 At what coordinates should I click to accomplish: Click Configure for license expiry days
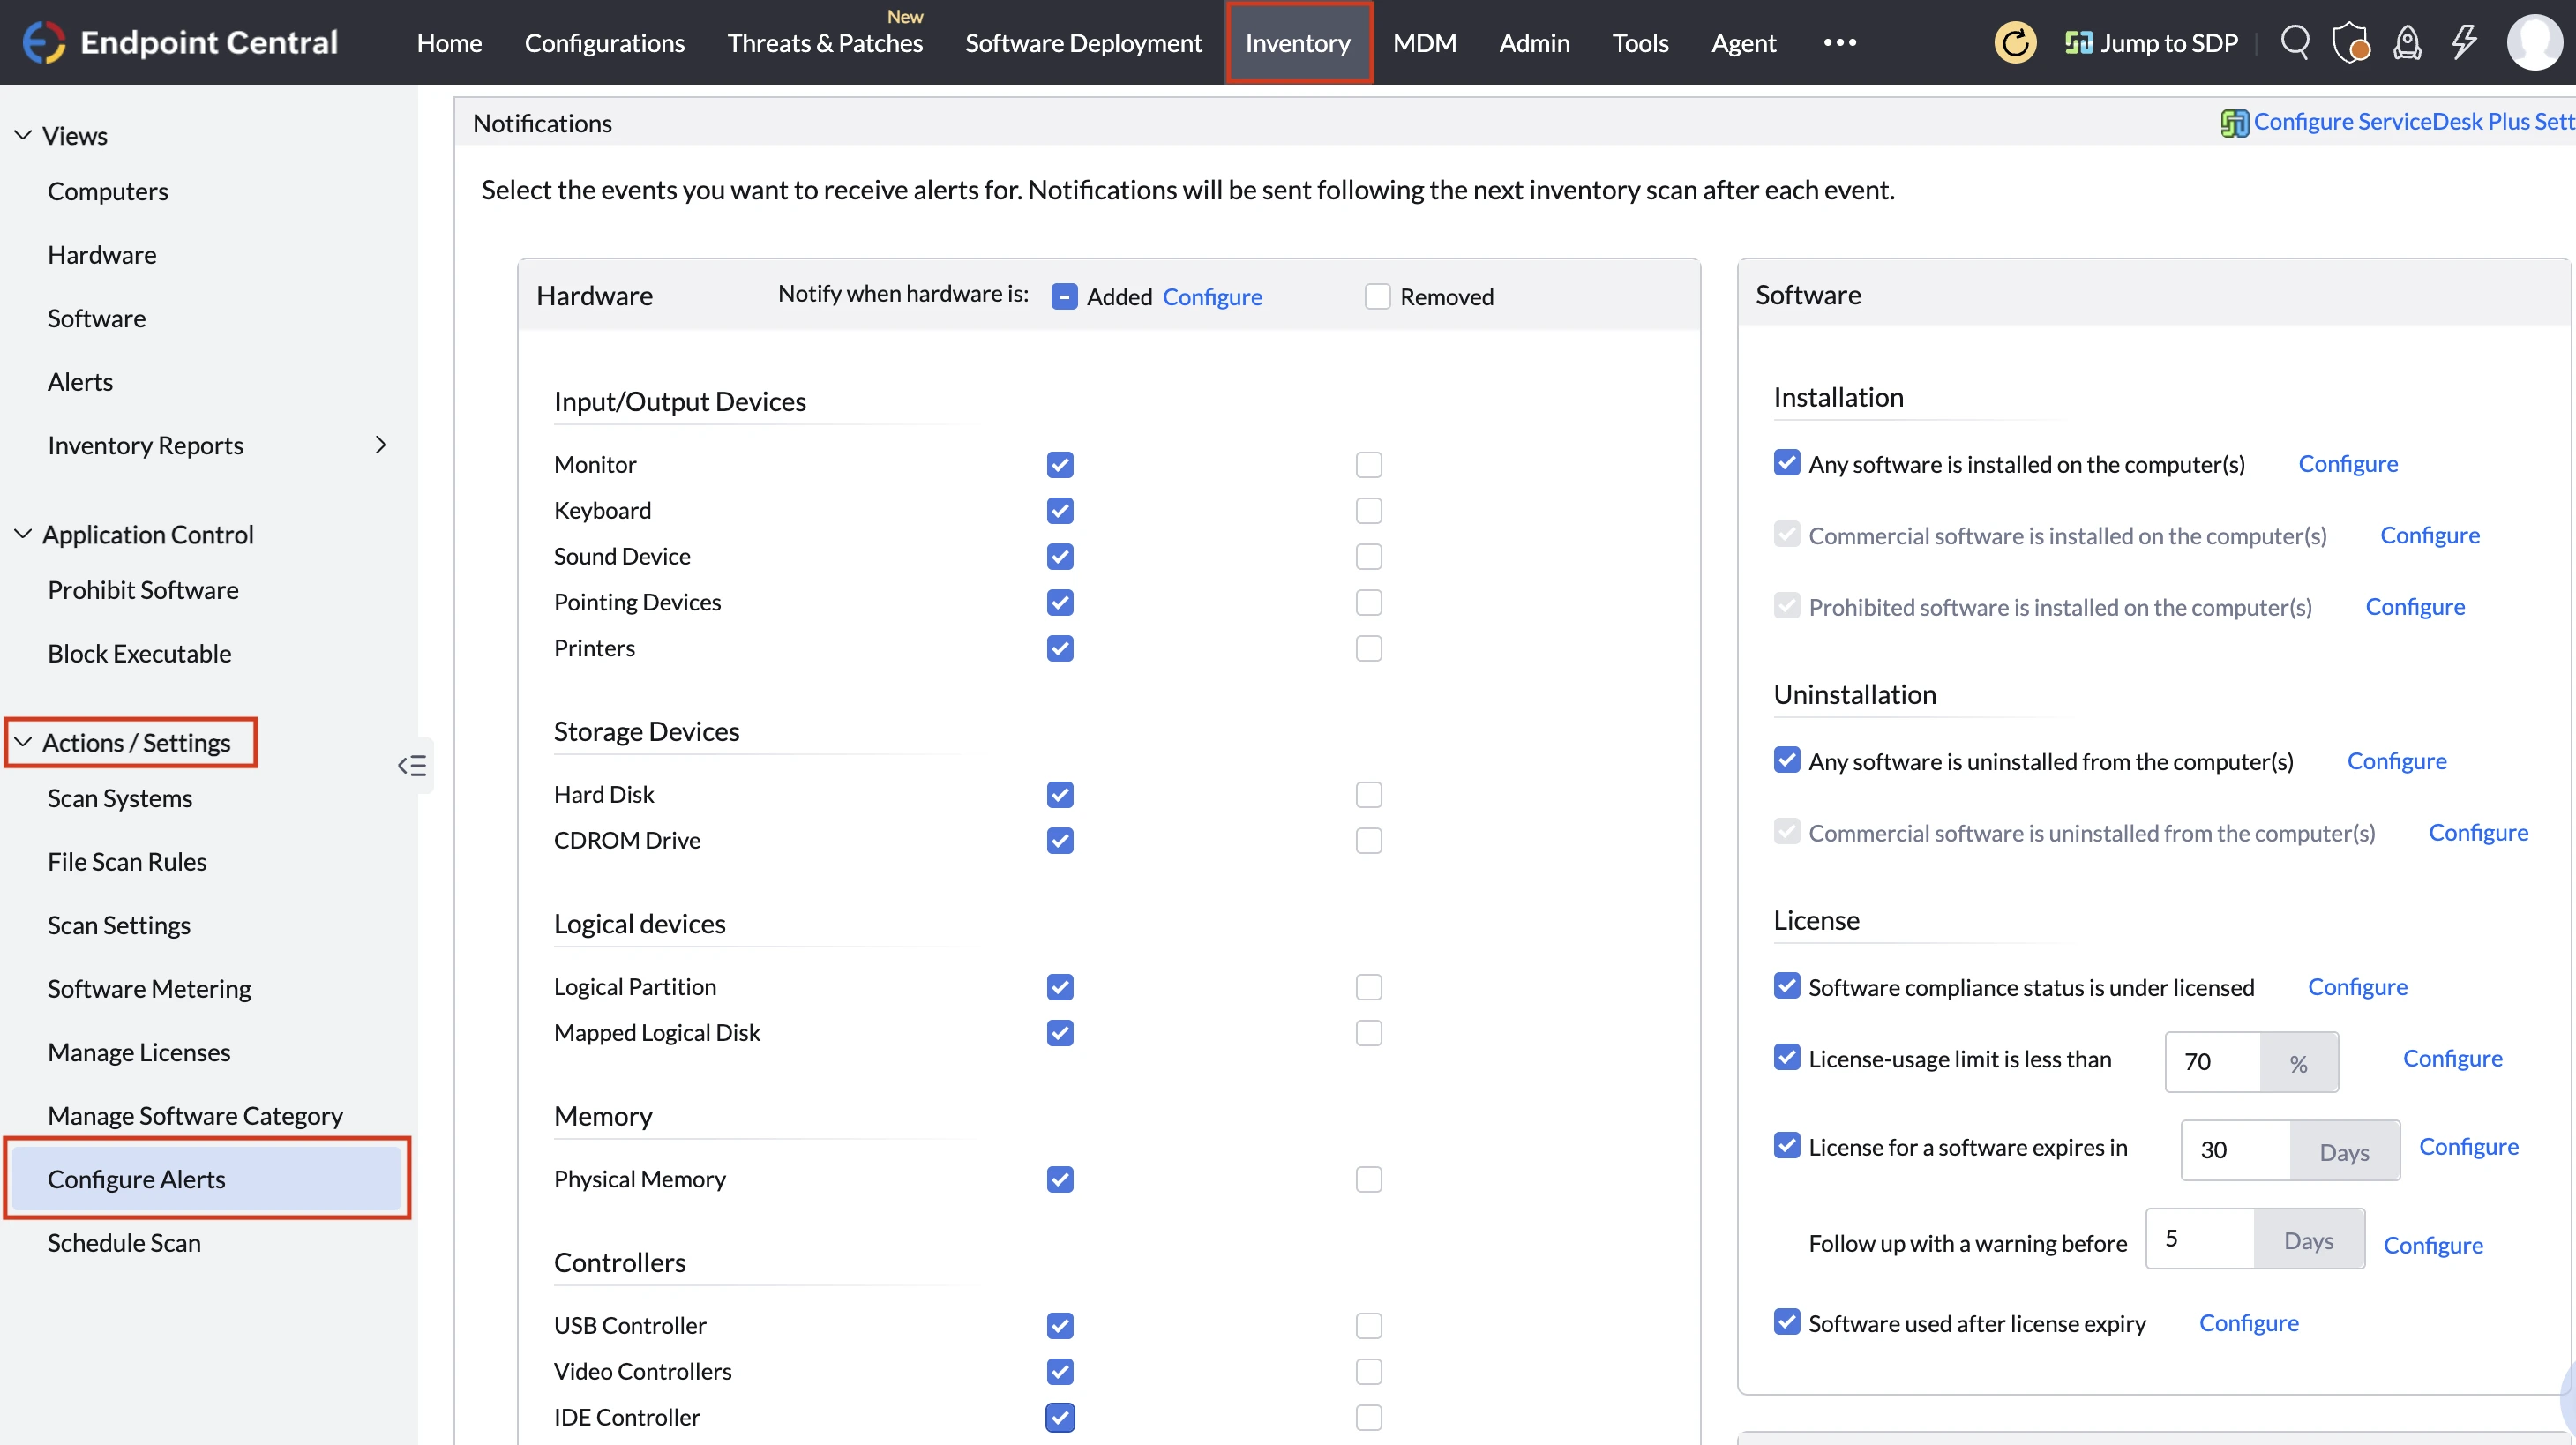click(x=2468, y=1147)
